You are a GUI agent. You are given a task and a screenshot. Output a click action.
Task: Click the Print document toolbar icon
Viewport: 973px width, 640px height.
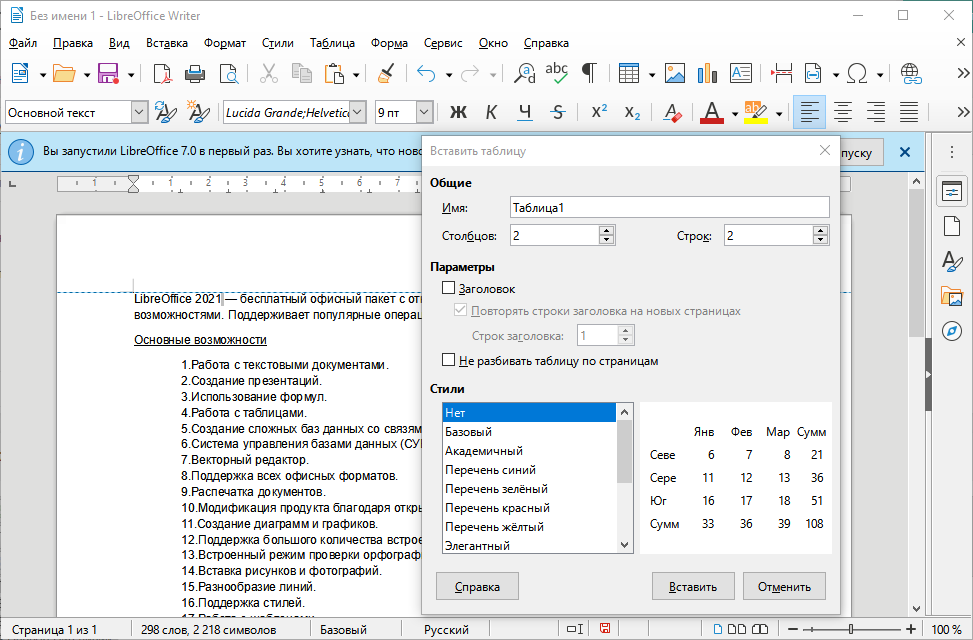[x=196, y=73]
